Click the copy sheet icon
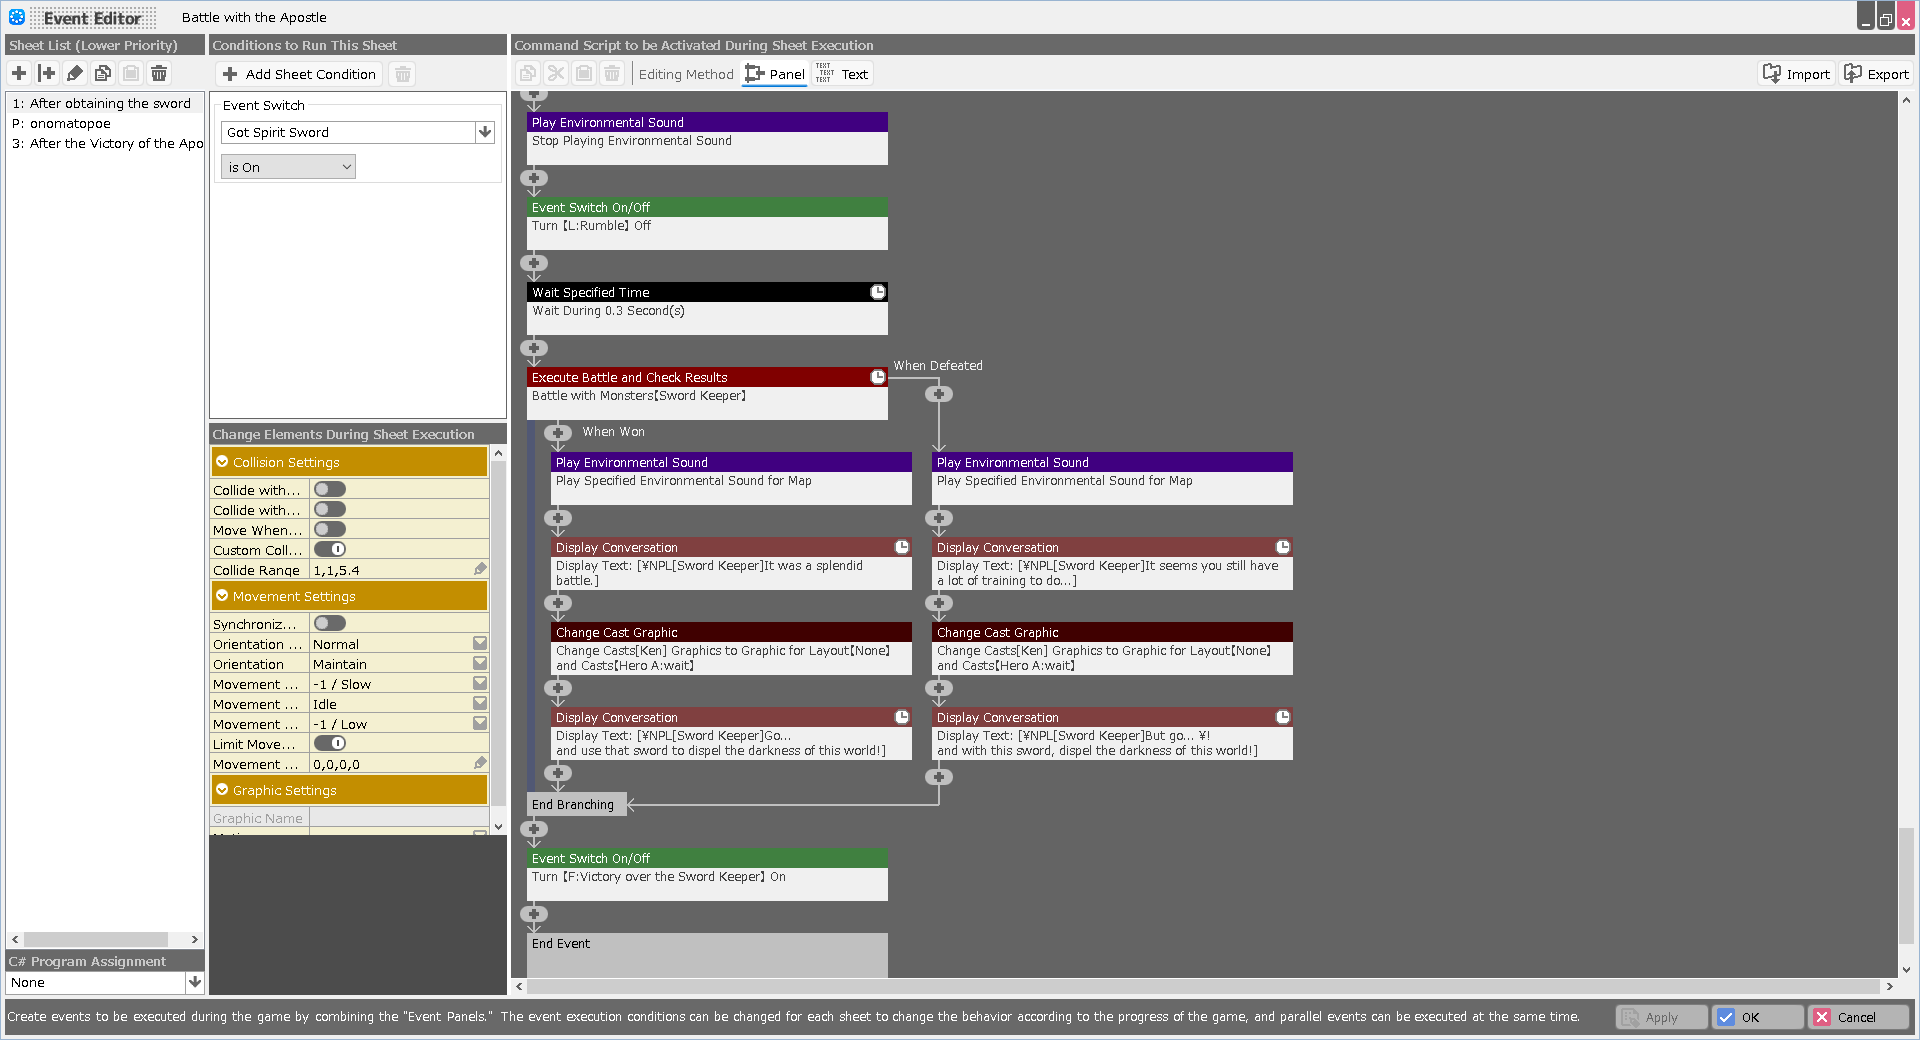 [x=103, y=73]
